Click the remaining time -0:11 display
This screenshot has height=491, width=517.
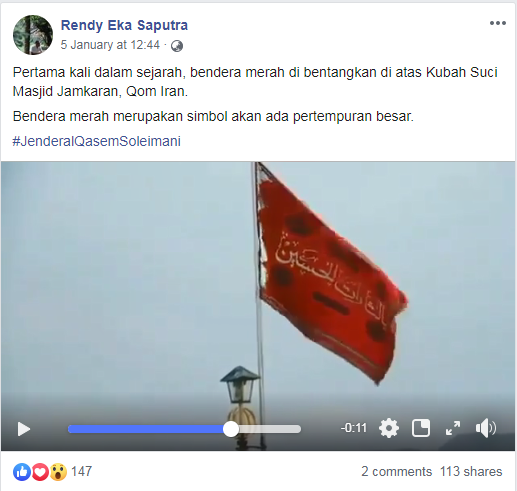pyautogui.click(x=354, y=428)
